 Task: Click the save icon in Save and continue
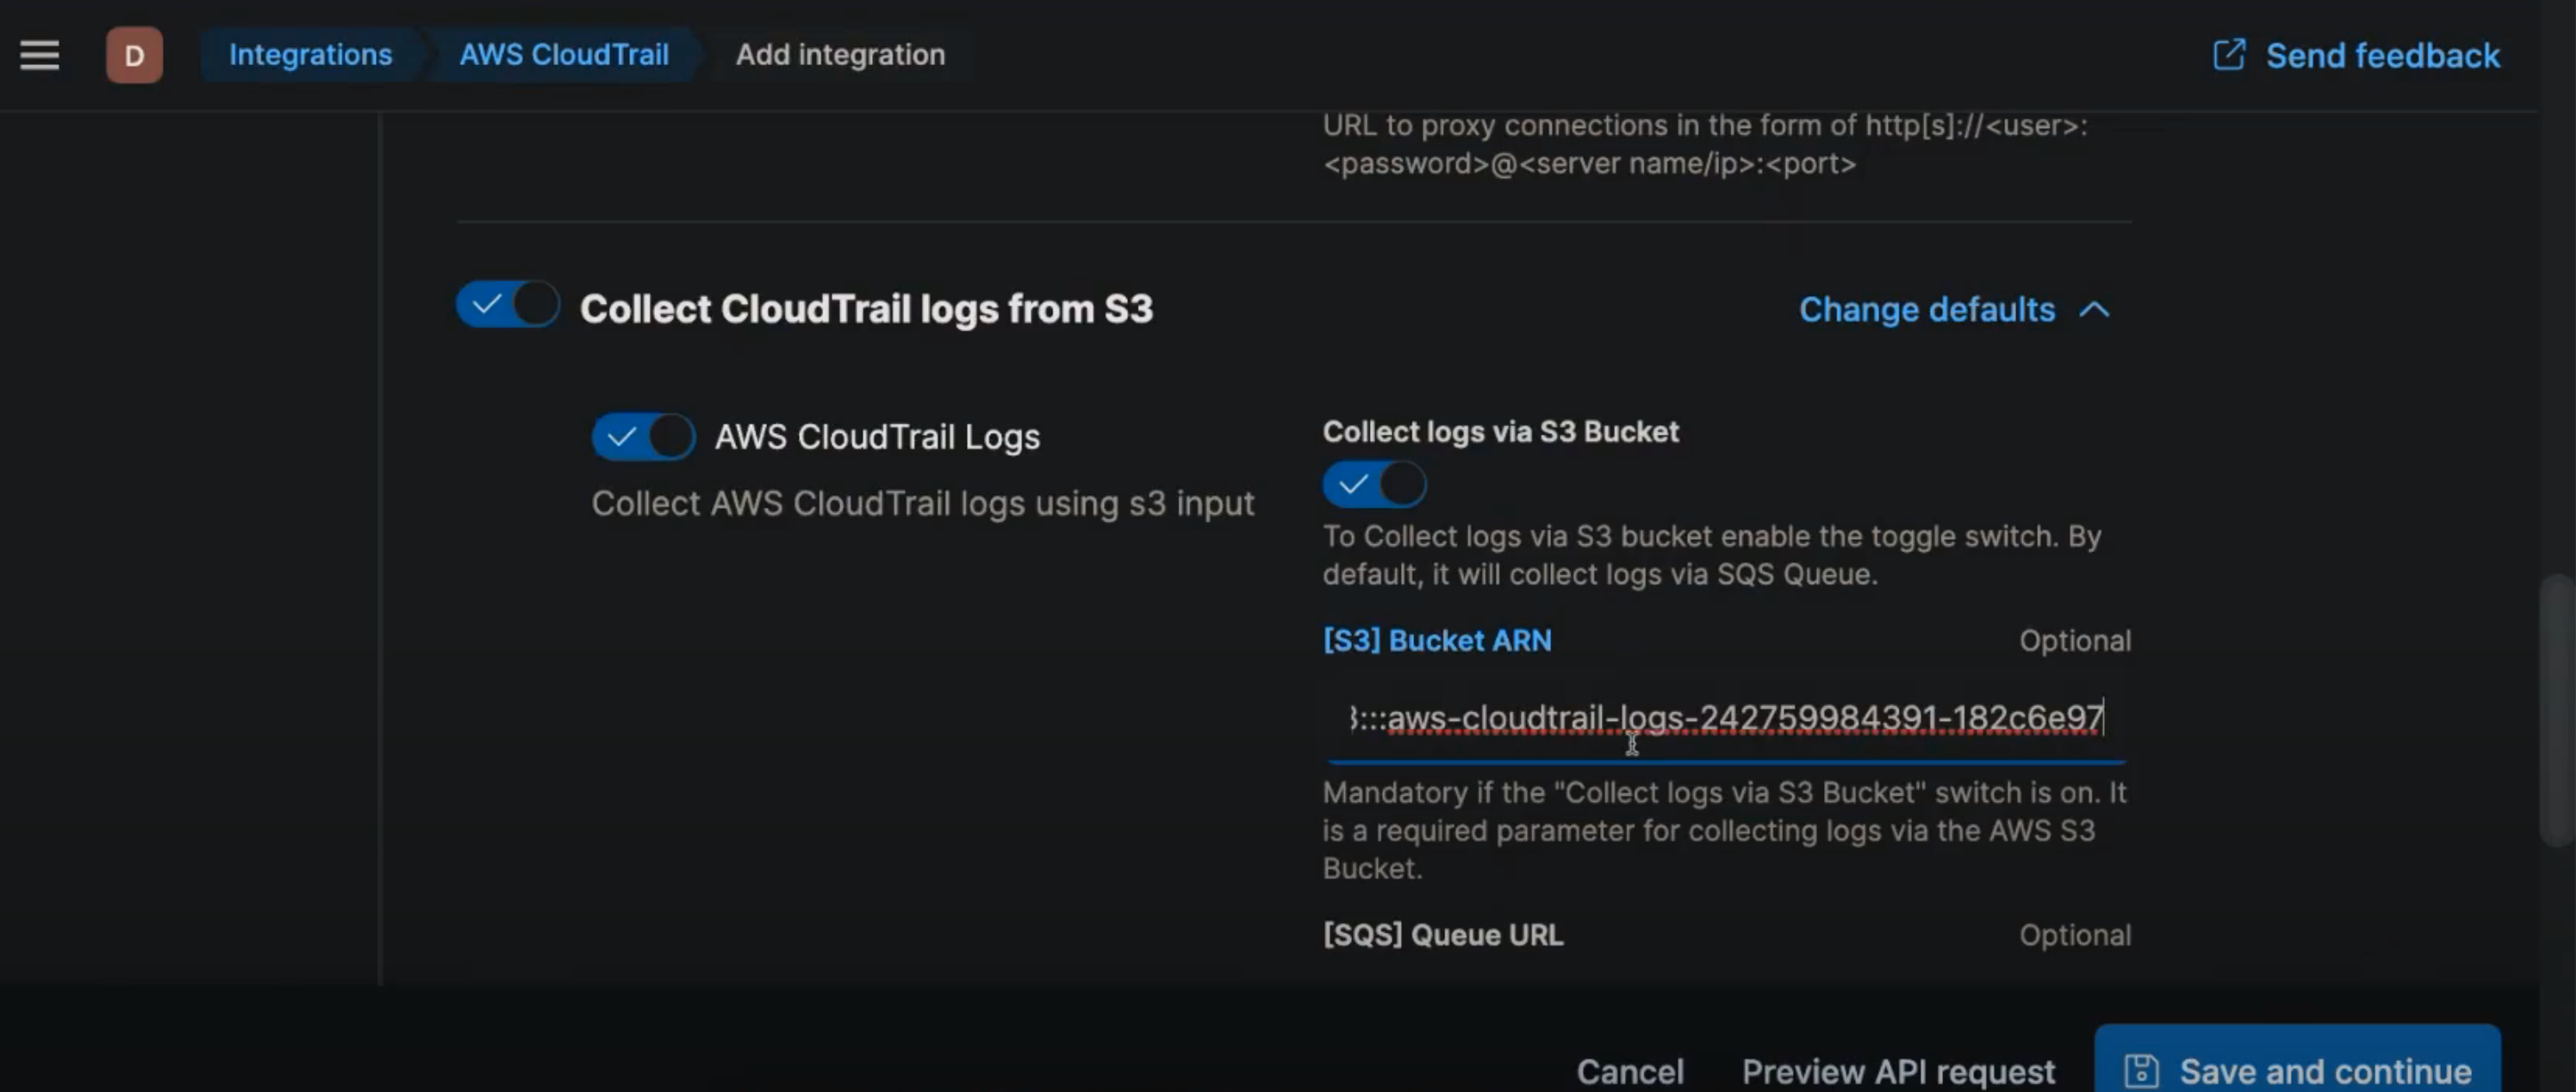tap(2141, 1070)
